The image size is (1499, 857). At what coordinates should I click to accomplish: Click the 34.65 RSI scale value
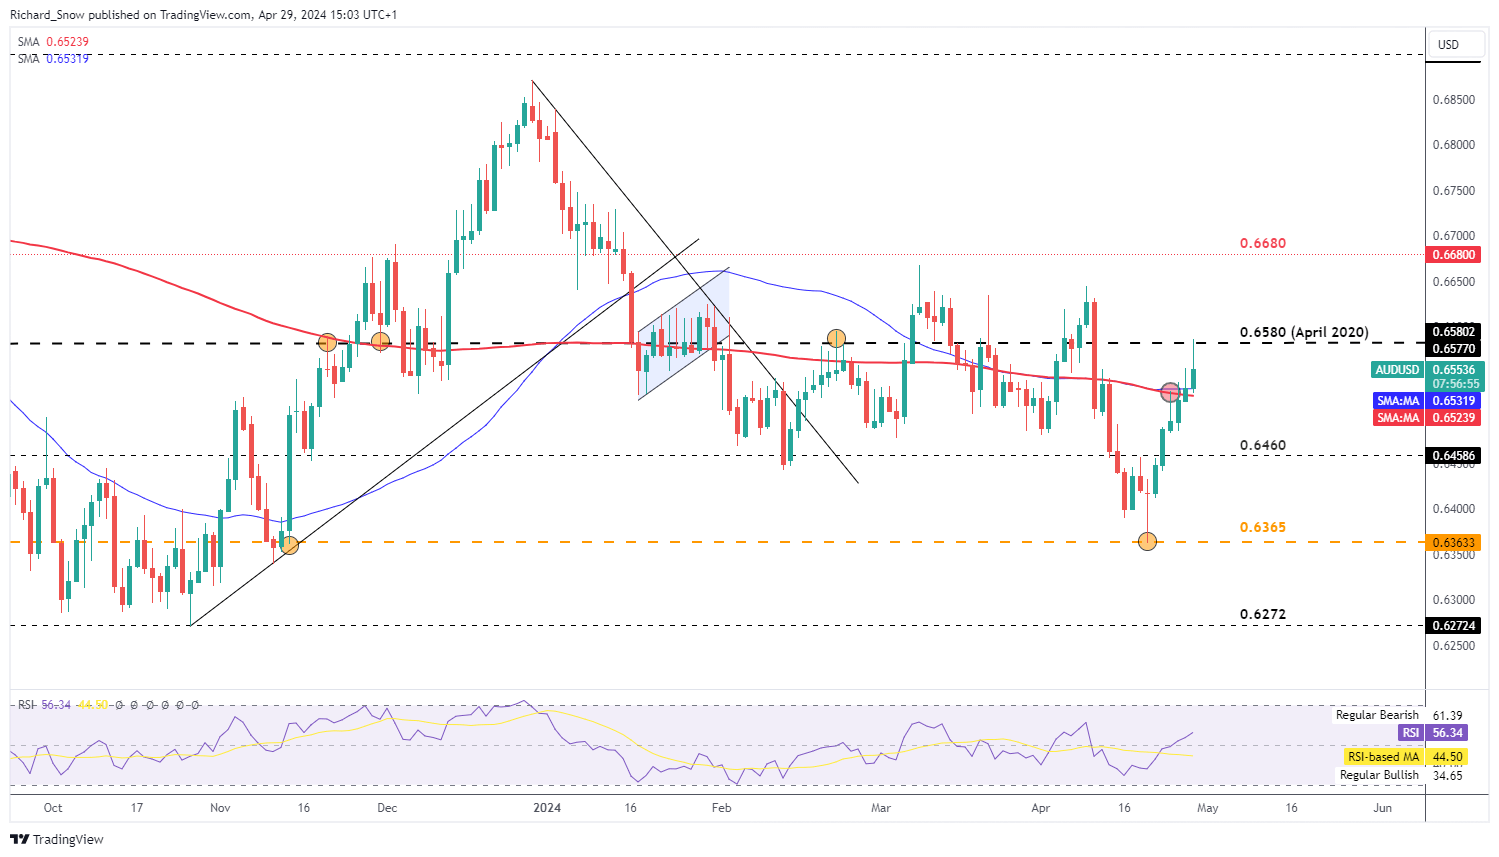(x=1448, y=776)
